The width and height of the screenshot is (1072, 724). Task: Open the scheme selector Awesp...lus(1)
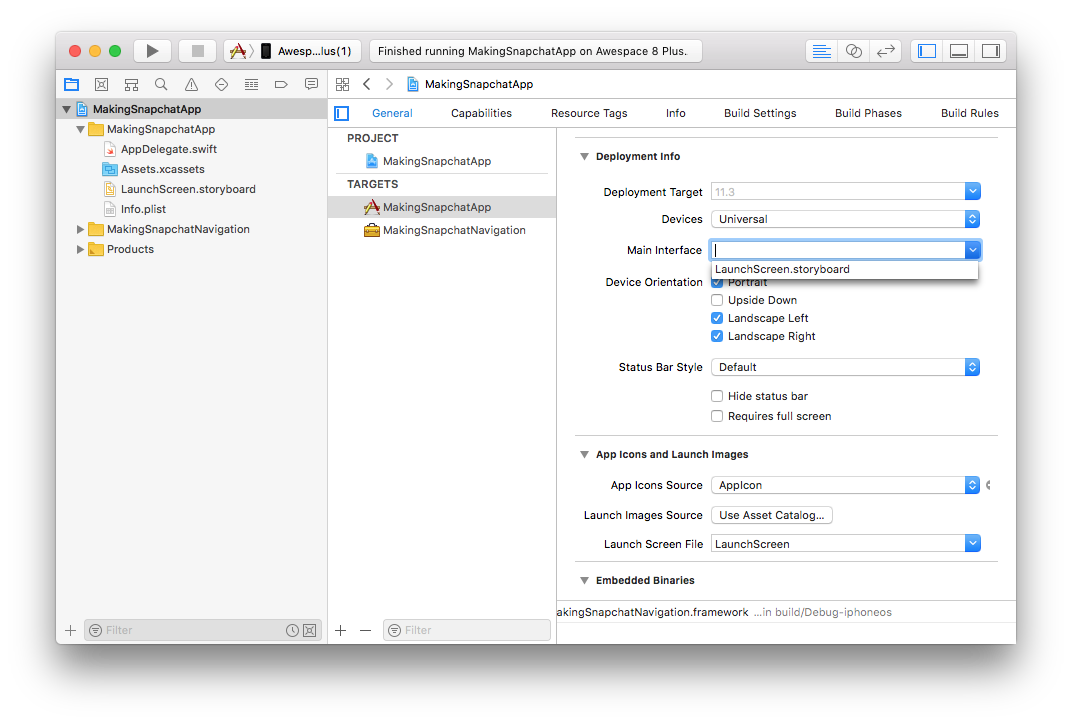click(293, 51)
